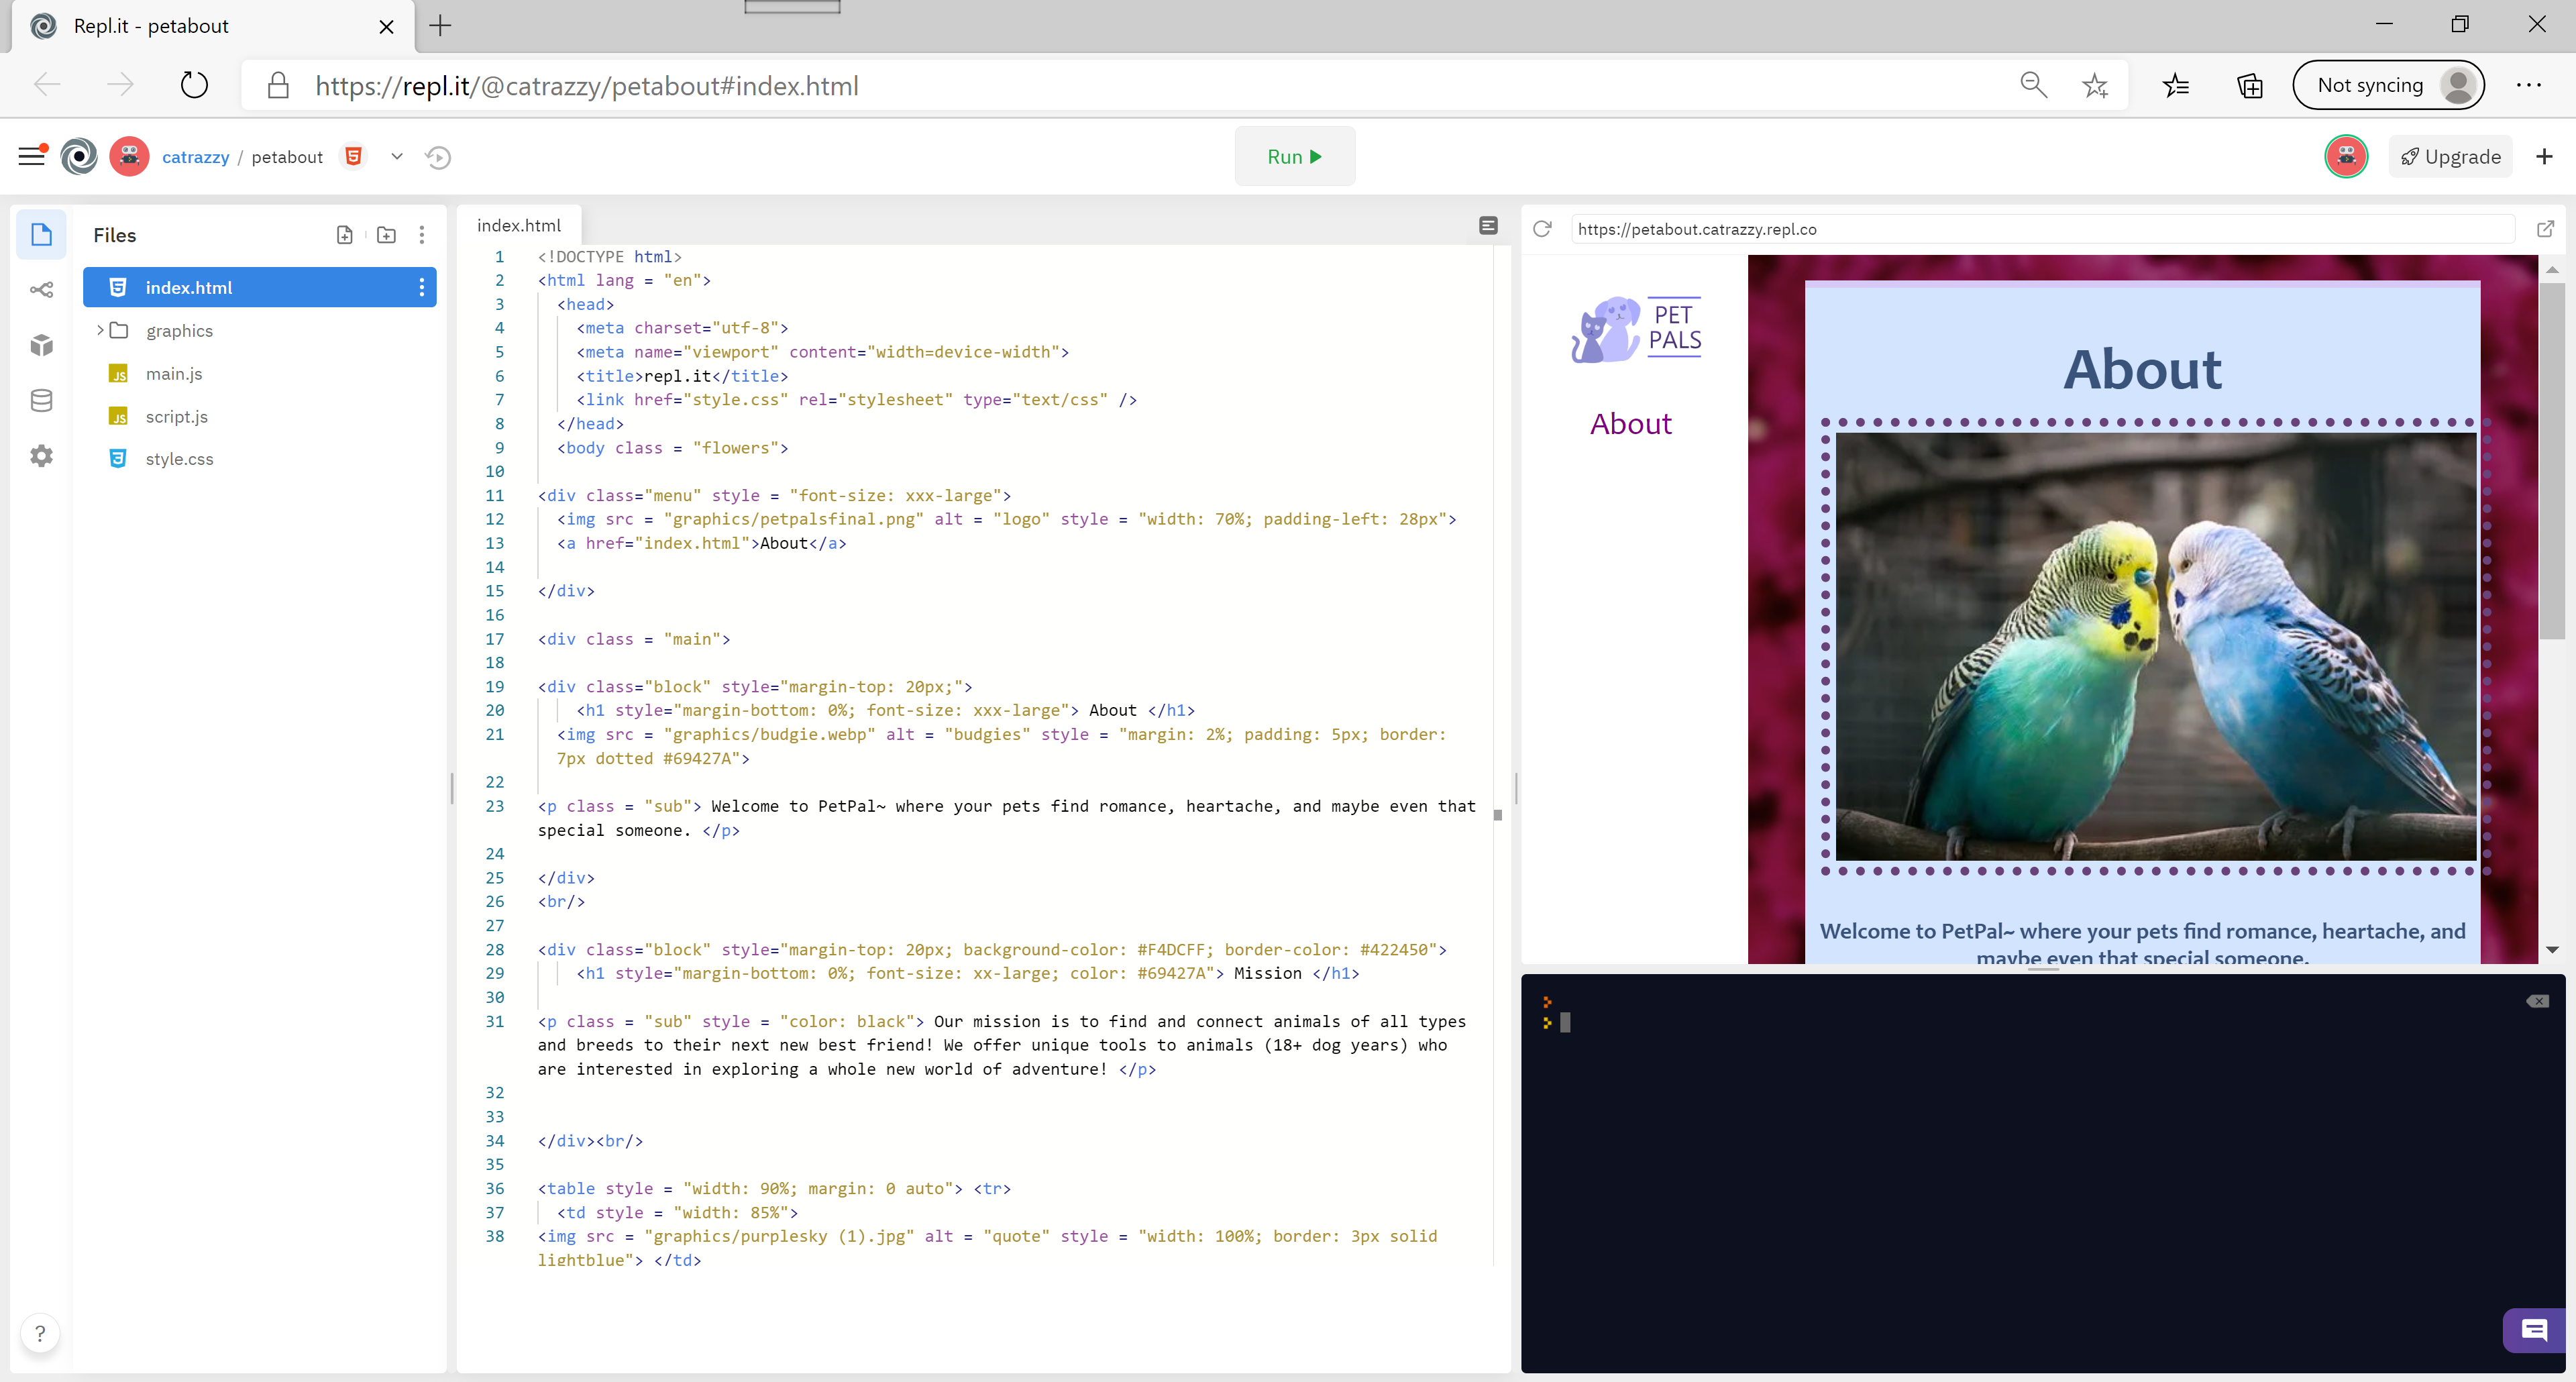This screenshot has height=1382, width=2576.
Task: Open the Database sidebar icon
Action: click(x=41, y=401)
